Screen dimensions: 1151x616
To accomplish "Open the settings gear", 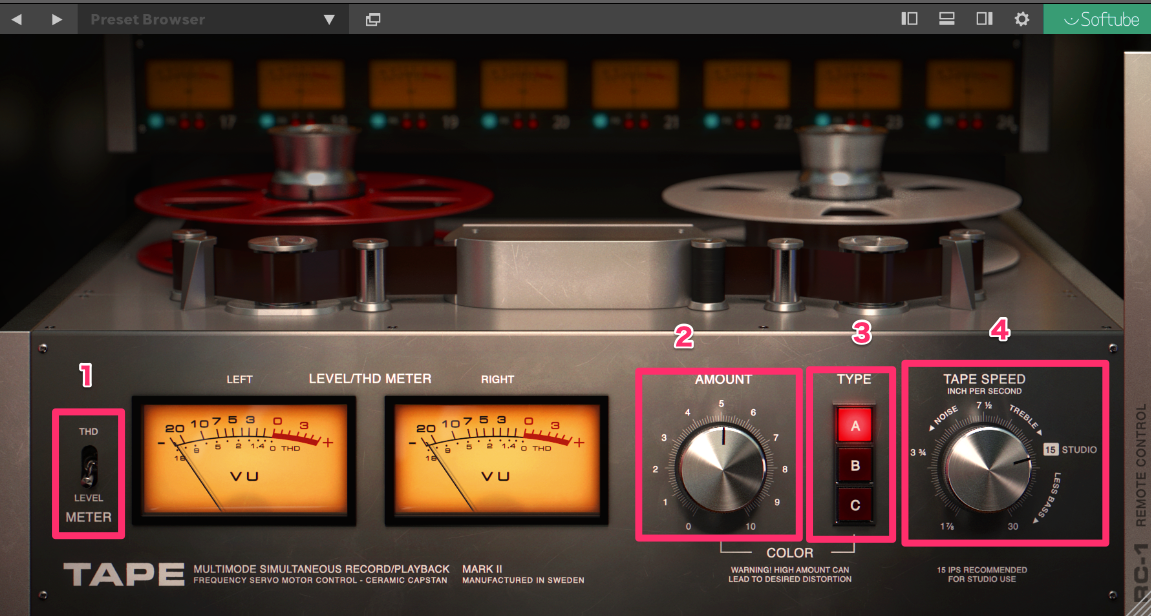I will click(x=1021, y=19).
